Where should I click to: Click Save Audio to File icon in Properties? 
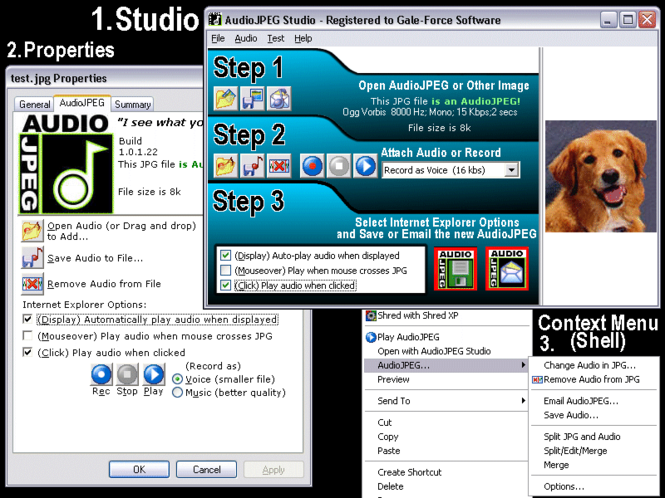pos(32,258)
